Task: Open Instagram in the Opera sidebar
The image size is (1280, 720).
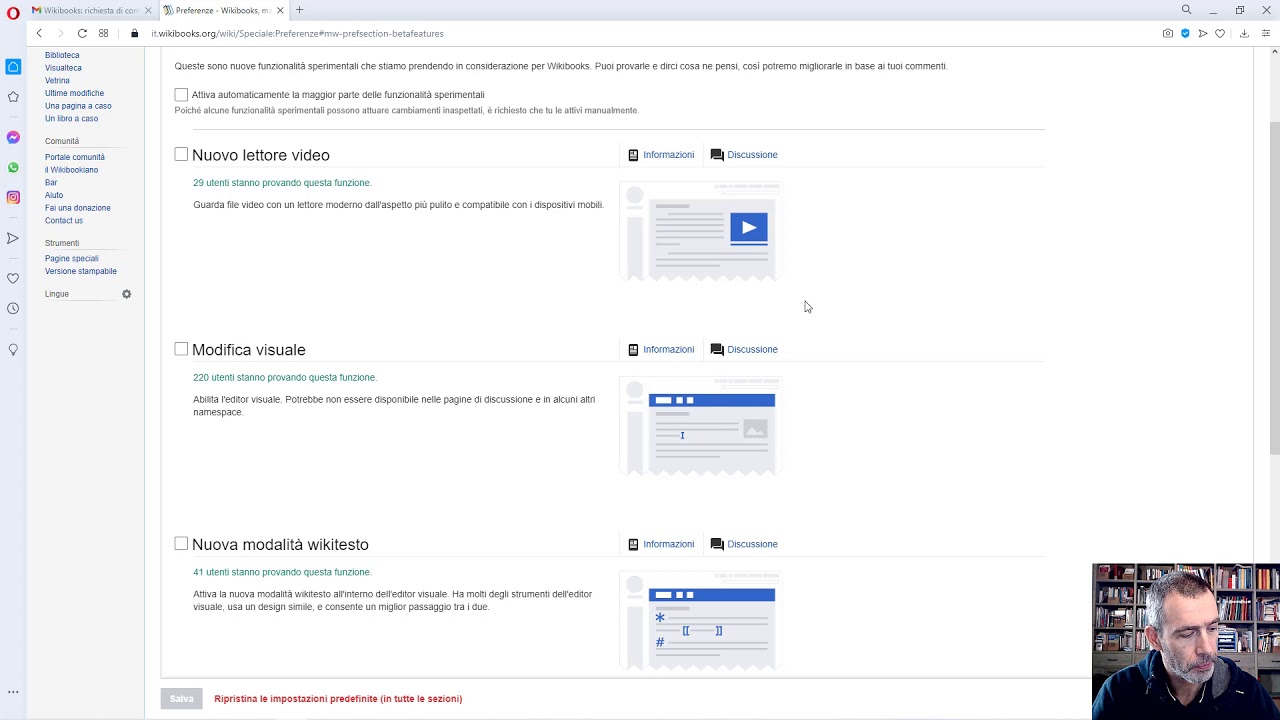Action: (x=13, y=197)
